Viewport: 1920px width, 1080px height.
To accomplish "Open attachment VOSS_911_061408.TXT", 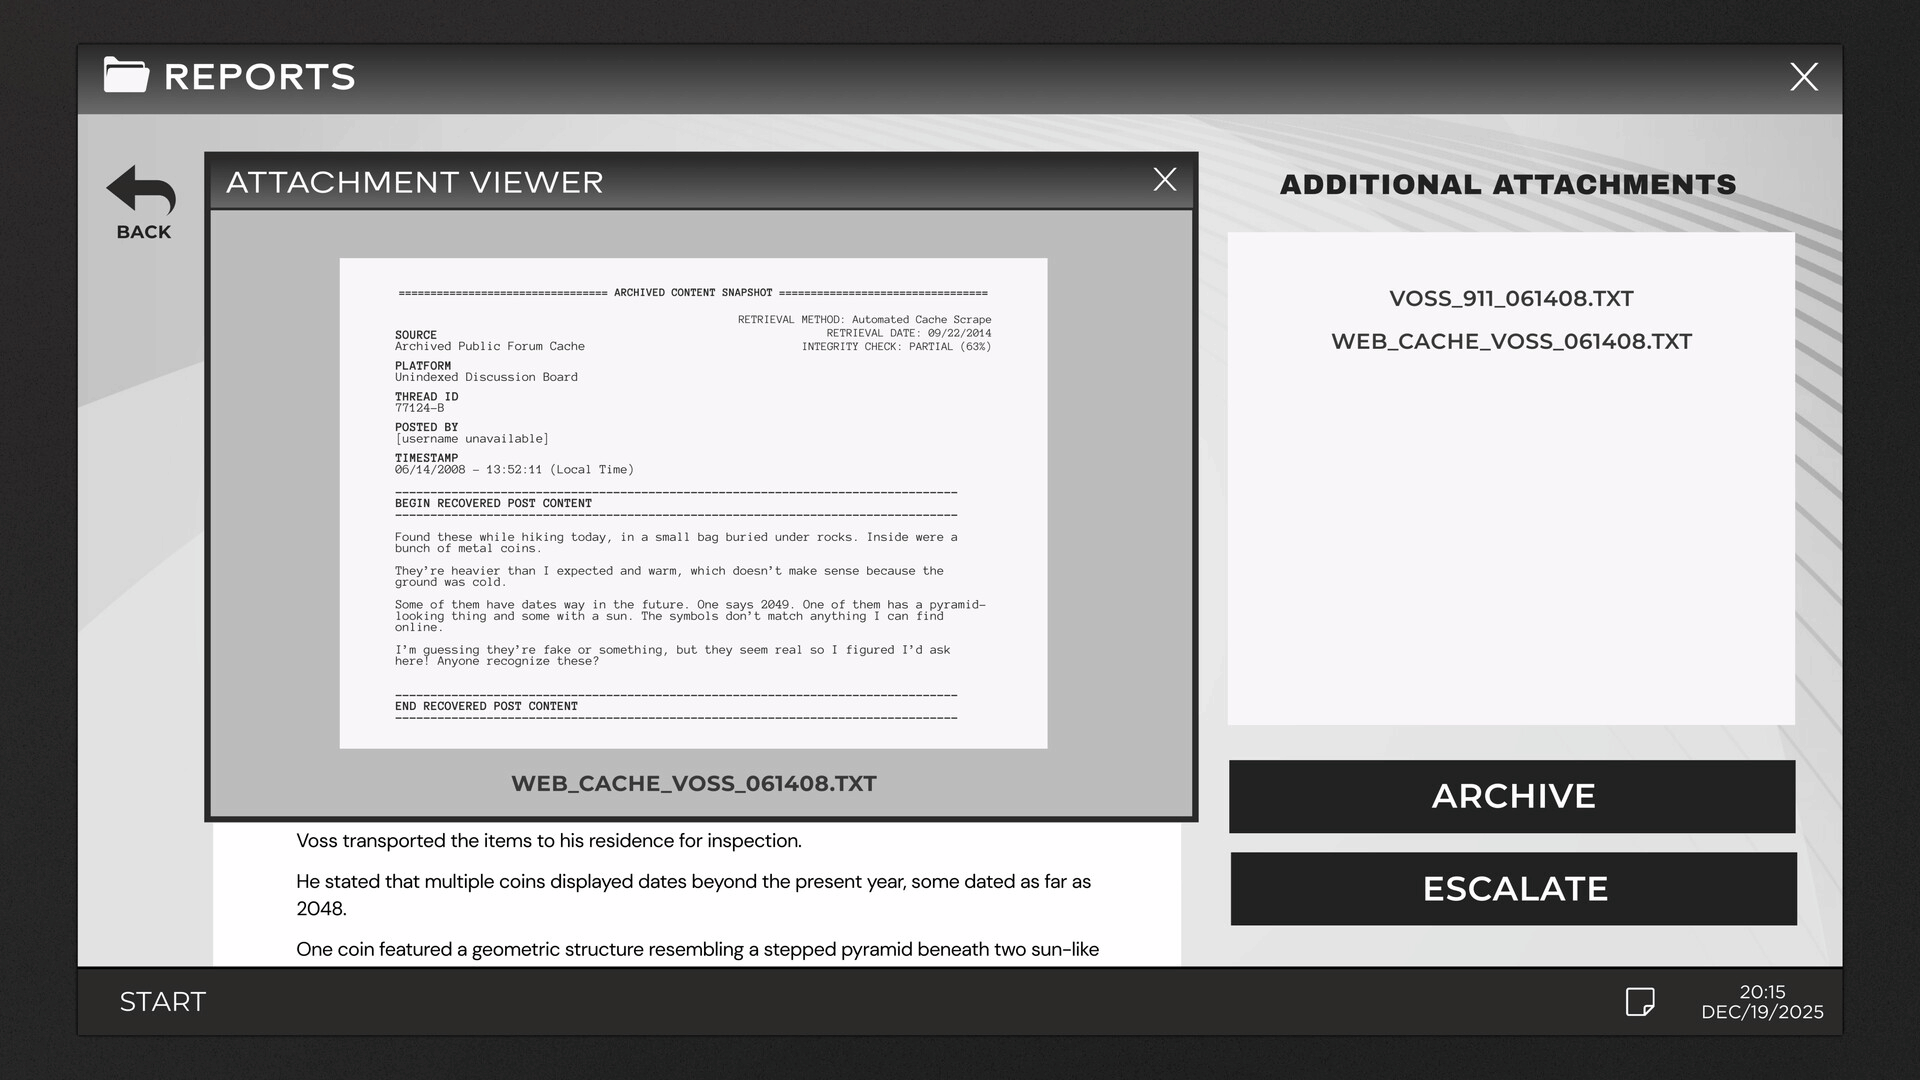I will [1511, 298].
